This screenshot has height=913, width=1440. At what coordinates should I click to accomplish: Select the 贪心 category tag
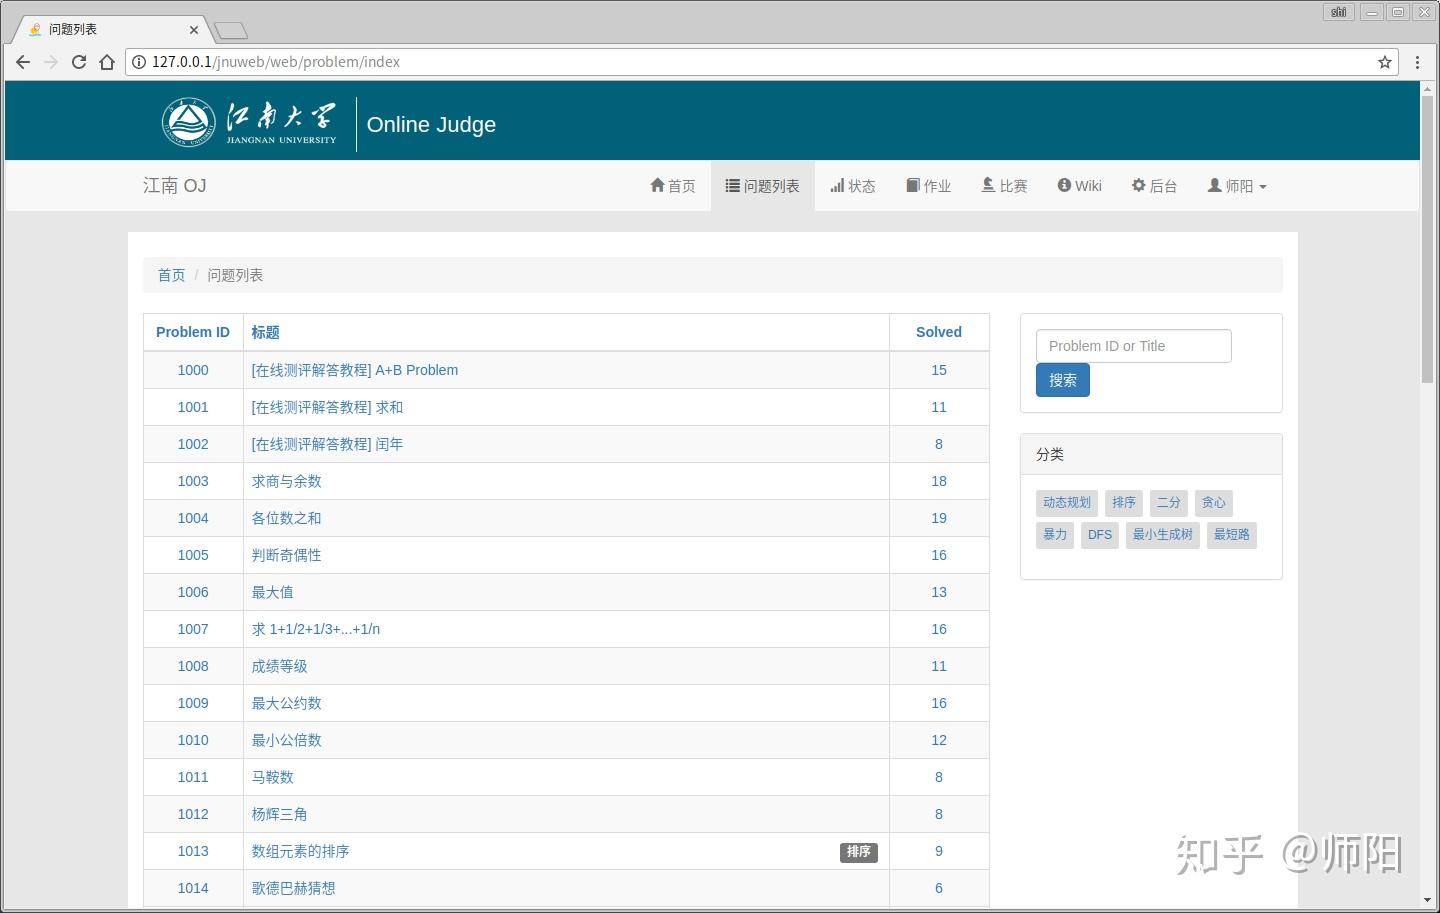1214,503
